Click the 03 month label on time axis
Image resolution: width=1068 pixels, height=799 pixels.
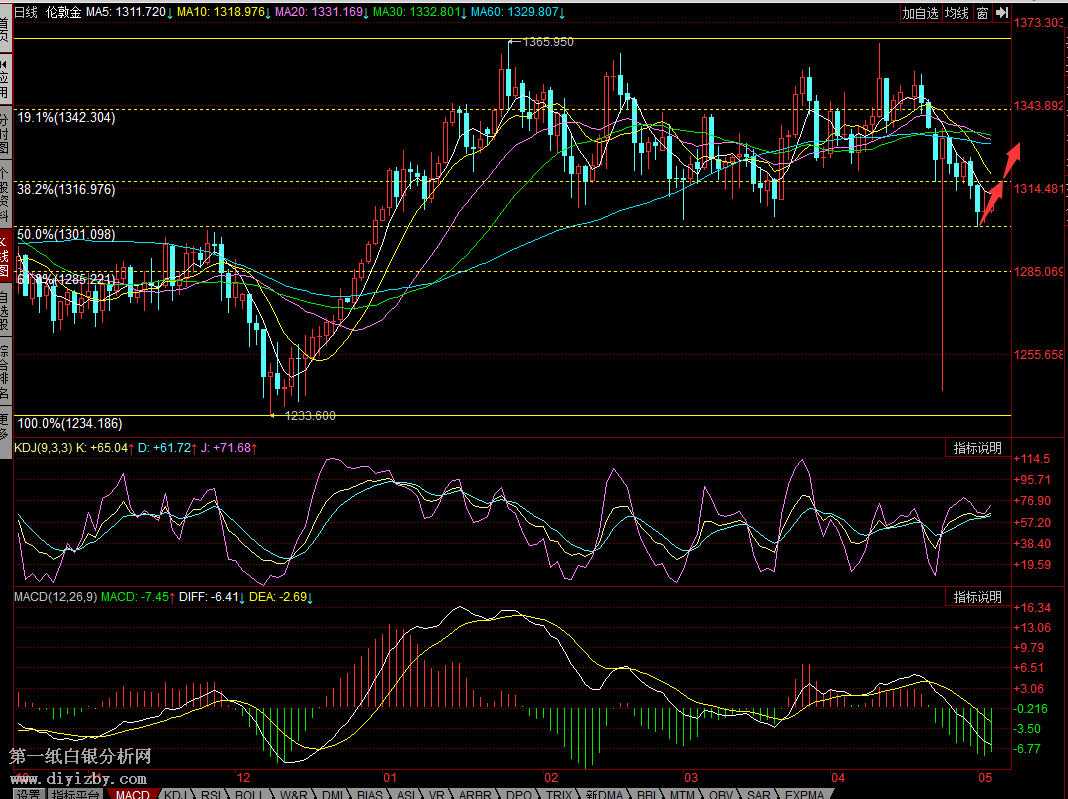691,778
